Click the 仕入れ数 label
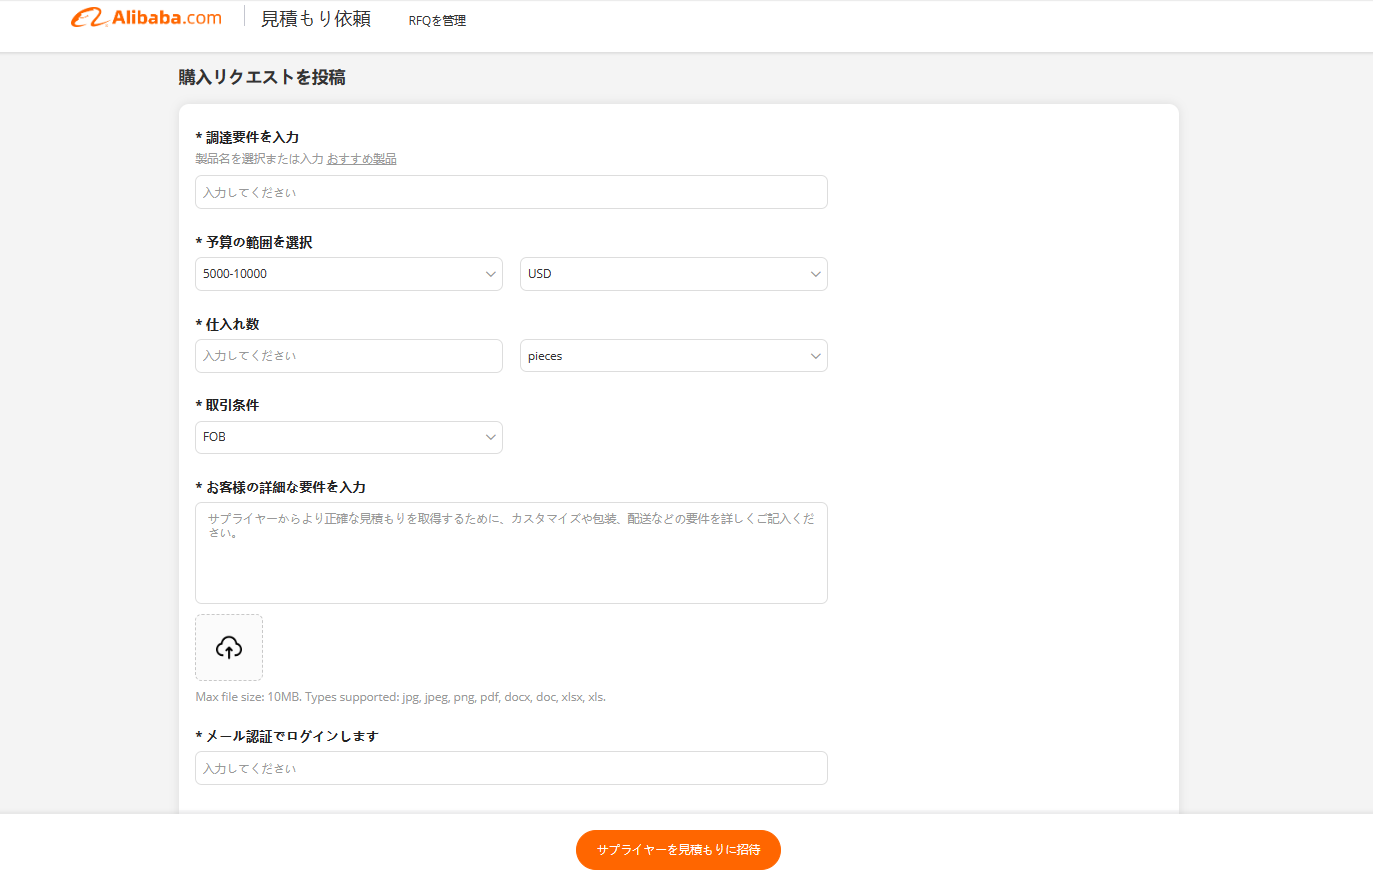The image size is (1373, 886). point(227,324)
